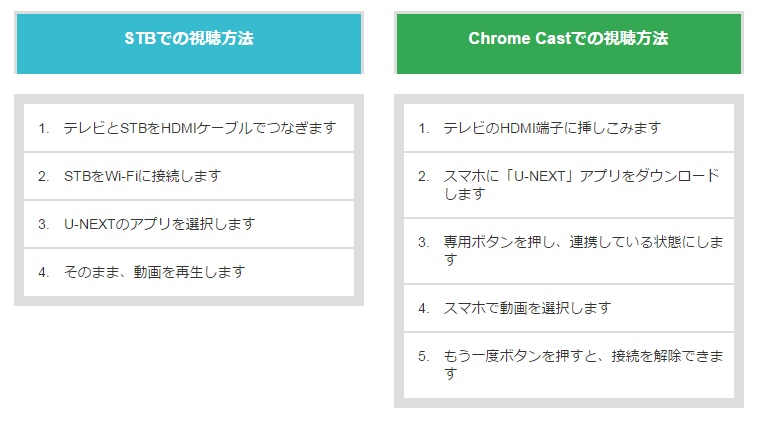Viewport: 759px width, 423px height.
Task: Select step STBをWi-Fiに接続します
Action: pyautogui.click(x=189, y=176)
